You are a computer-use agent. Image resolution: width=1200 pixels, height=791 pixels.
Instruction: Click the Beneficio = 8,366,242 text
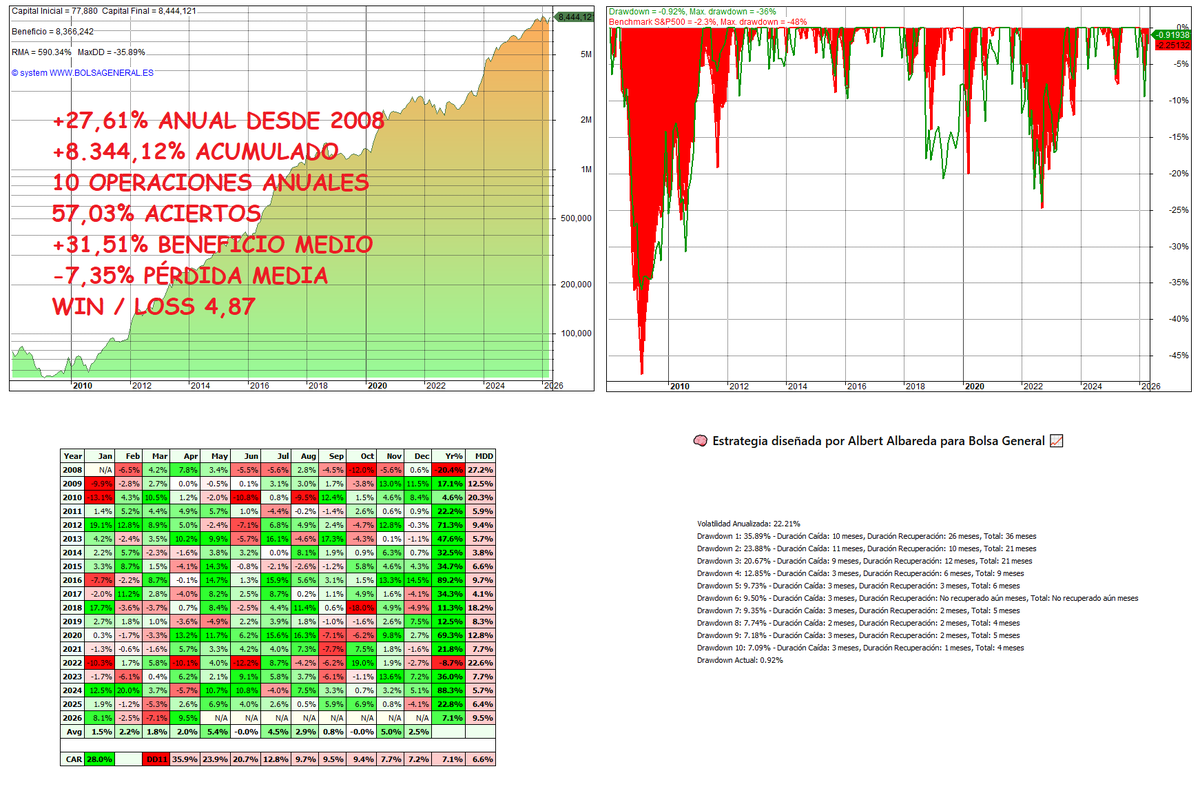coord(52,31)
